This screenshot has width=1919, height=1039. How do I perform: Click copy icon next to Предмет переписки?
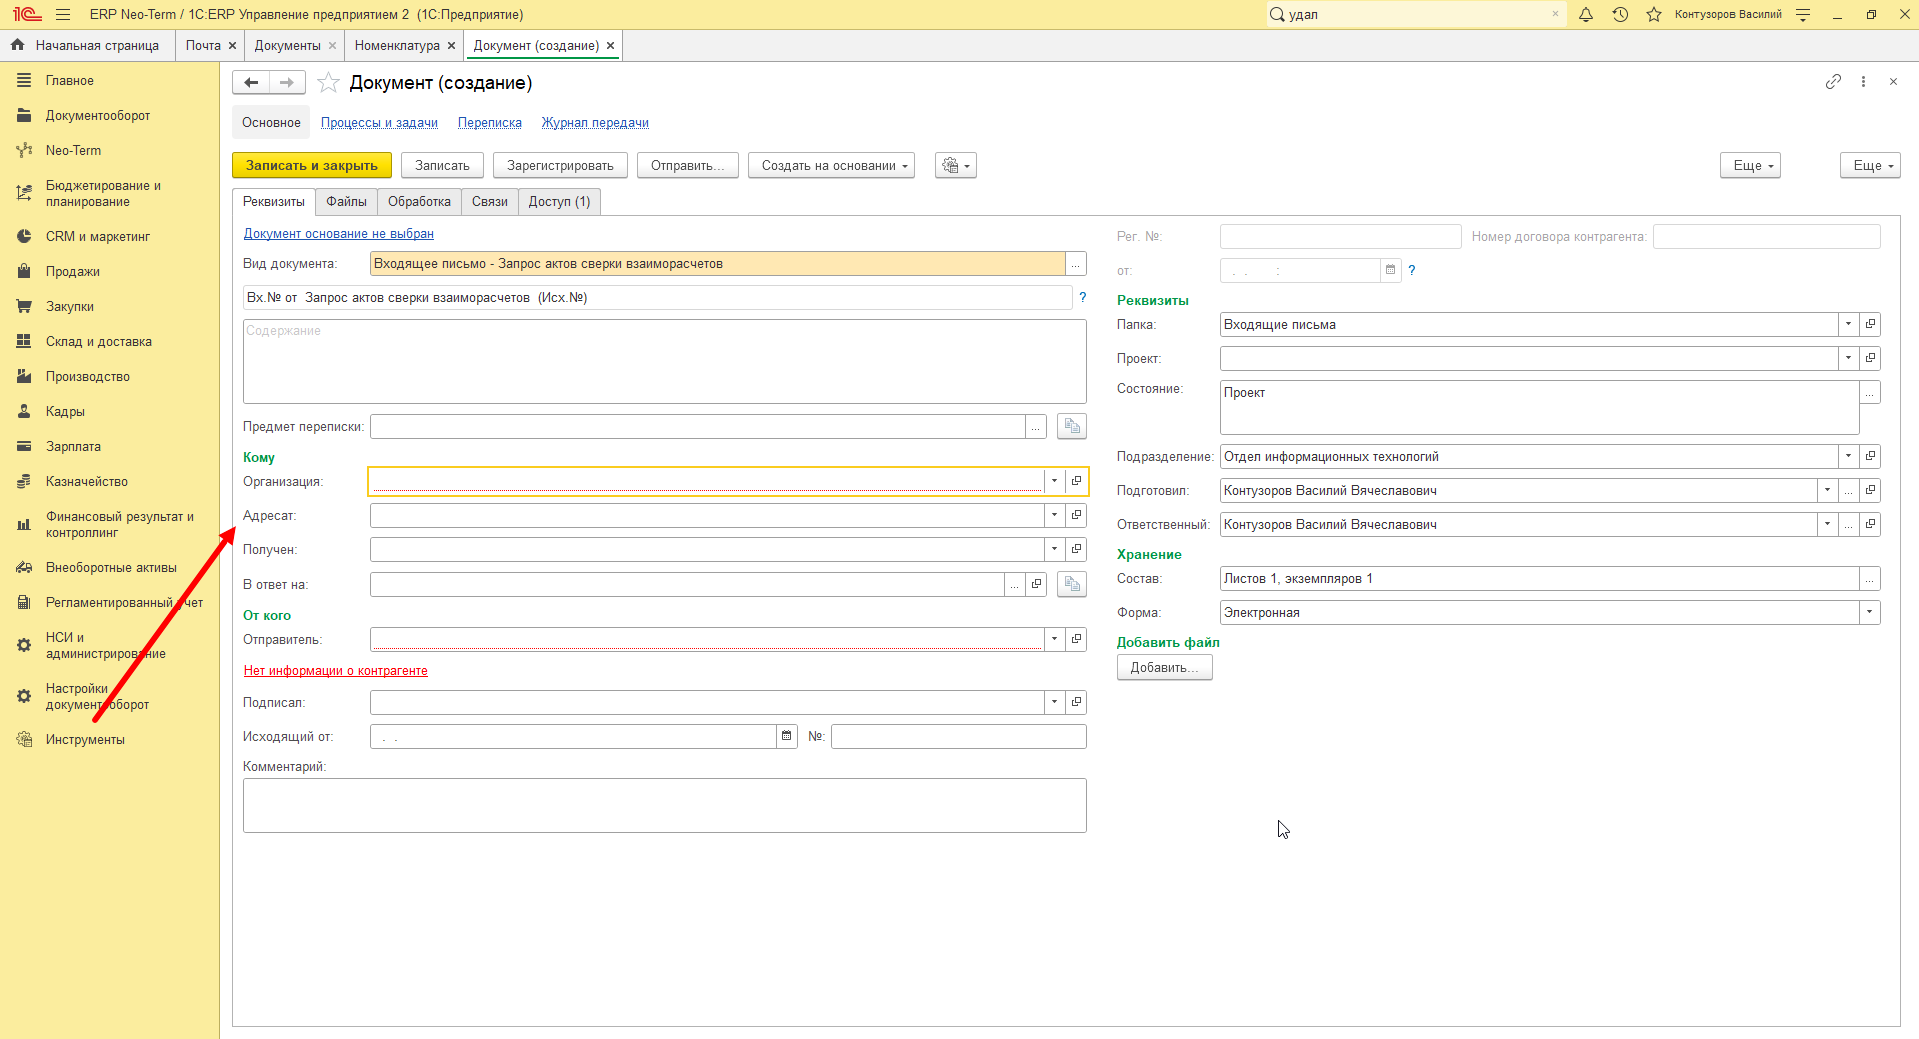pos(1072,426)
